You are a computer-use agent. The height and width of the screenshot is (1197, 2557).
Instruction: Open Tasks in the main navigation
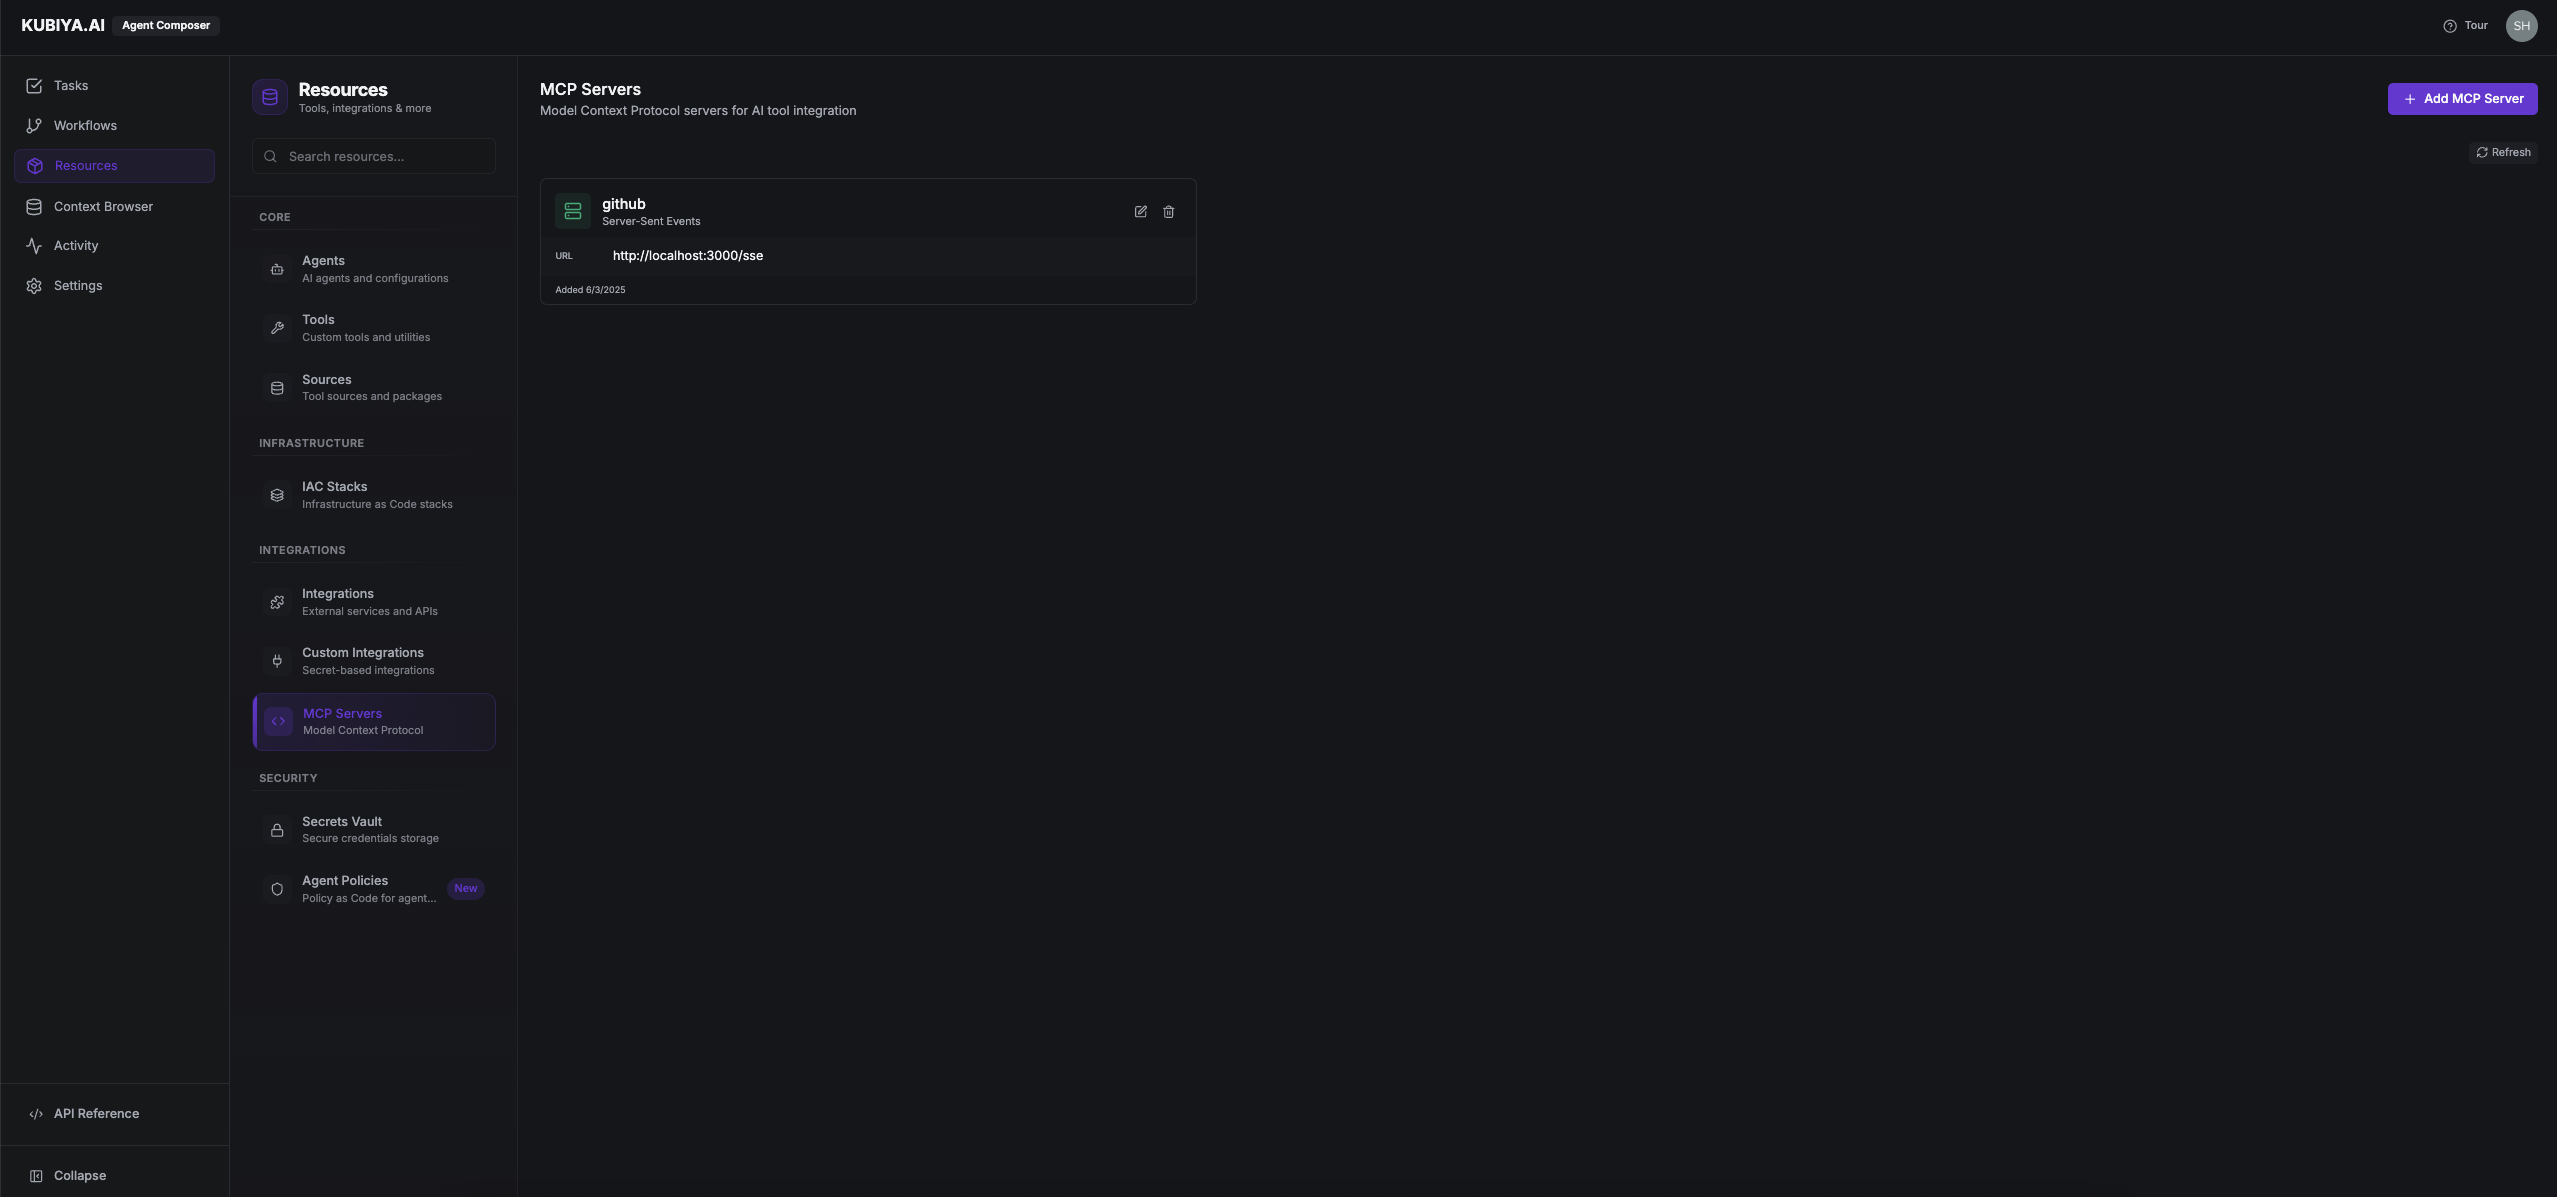click(114, 86)
